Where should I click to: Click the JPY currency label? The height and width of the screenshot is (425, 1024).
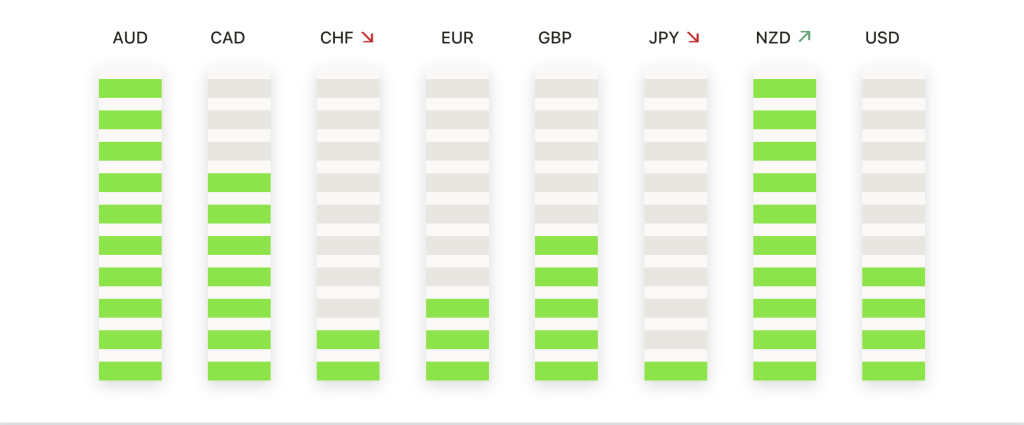click(664, 39)
